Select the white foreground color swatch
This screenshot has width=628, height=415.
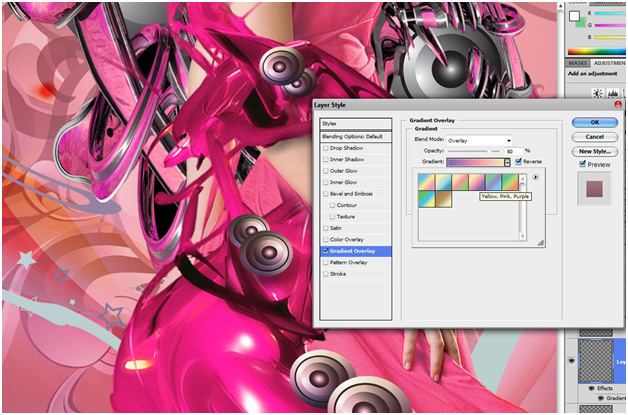tap(574, 16)
